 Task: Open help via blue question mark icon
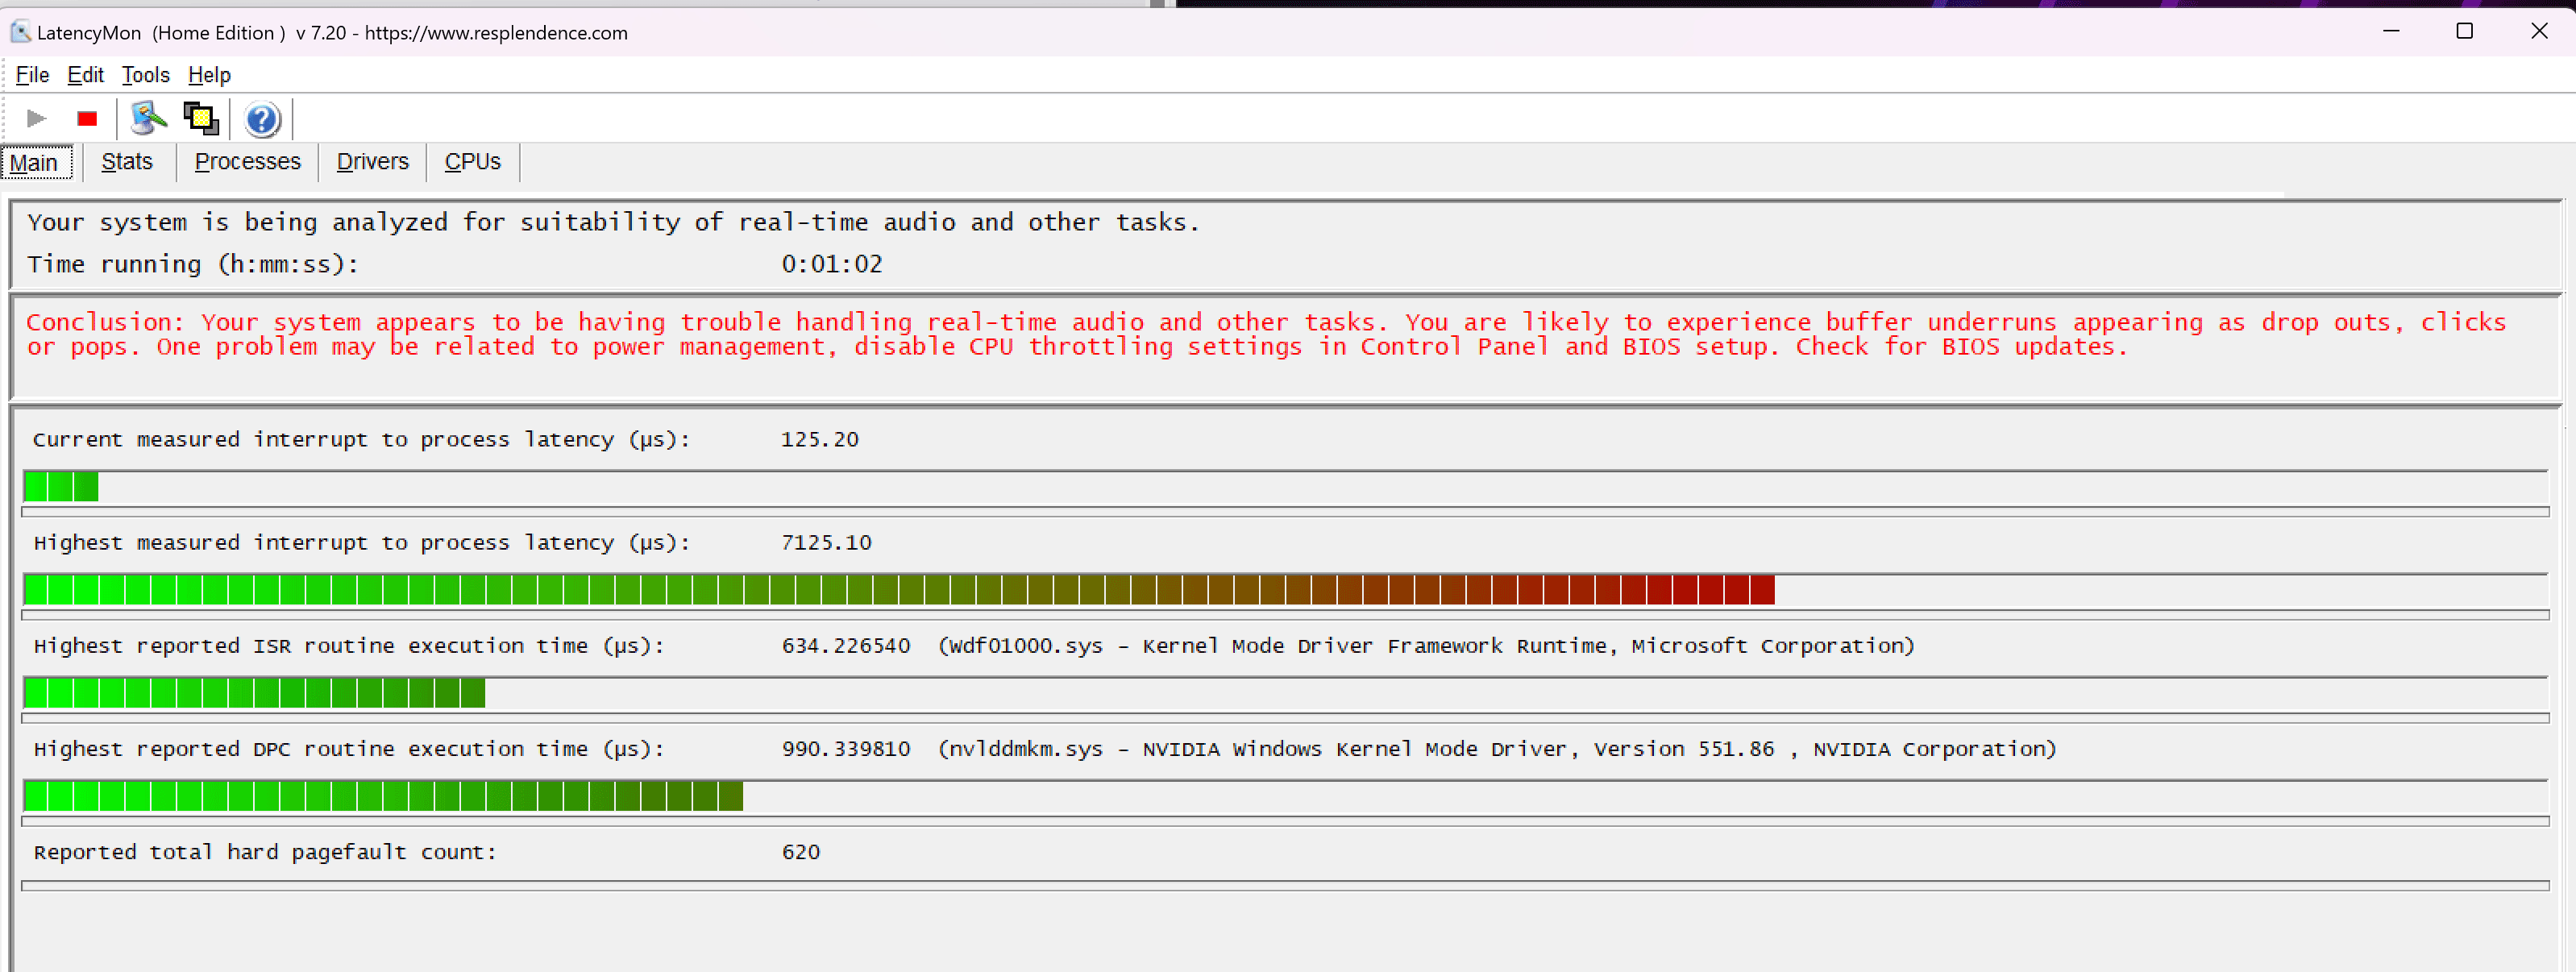pos(262,120)
